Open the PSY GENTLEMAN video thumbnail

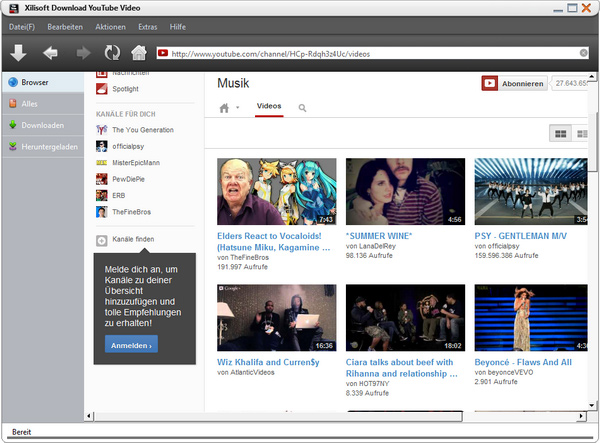(x=531, y=191)
